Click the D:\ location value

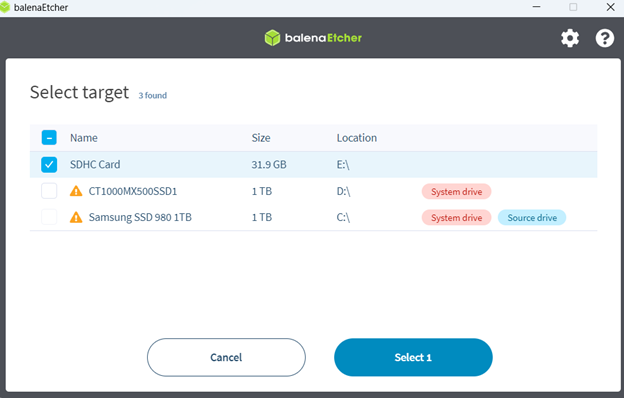point(343,191)
